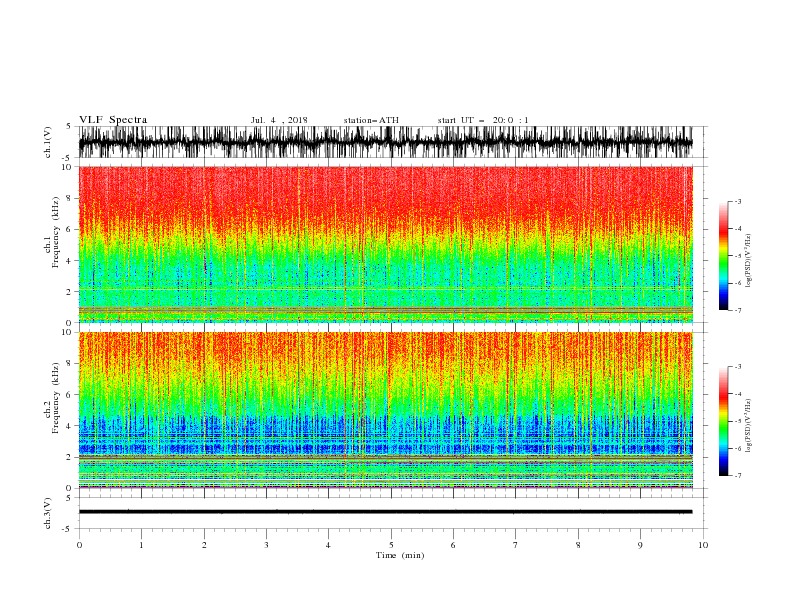Click the ch.3 flat voltage trace
Image resolution: width=792 pixels, height=612 pixels.
click(385, 512)
